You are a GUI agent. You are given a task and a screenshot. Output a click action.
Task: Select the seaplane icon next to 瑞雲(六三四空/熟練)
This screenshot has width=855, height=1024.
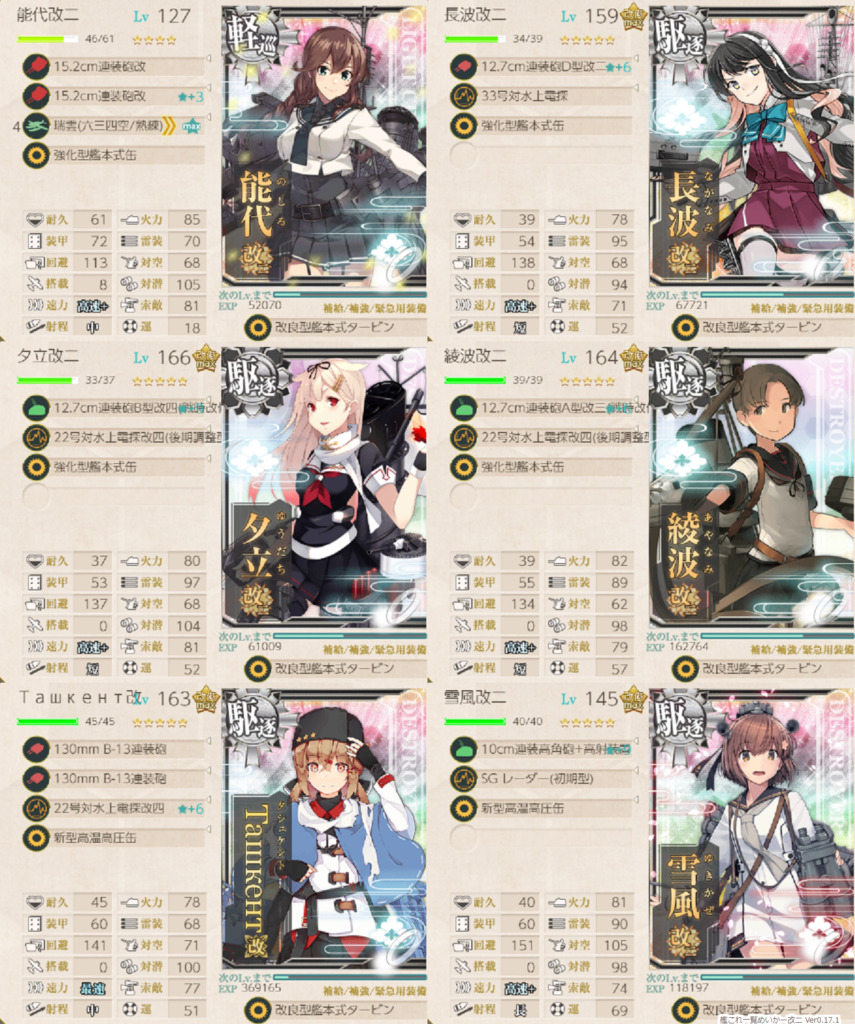pyautogui.click(x=36, y=125)
